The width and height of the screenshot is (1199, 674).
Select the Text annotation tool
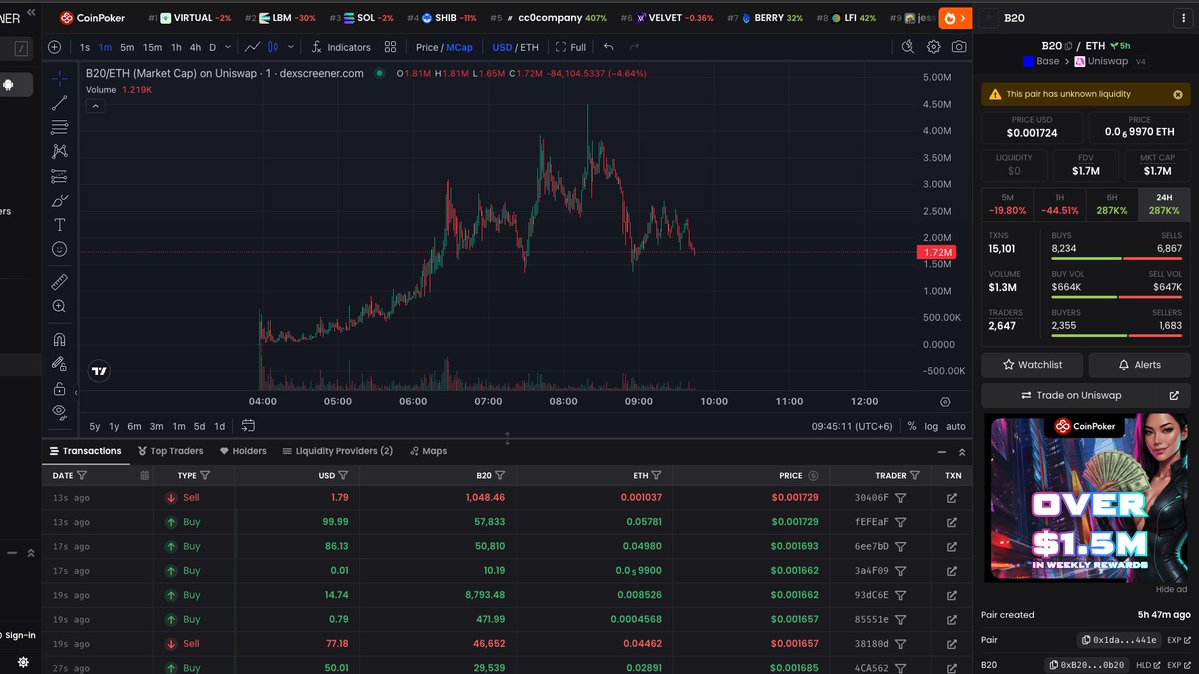[x=60, y=225]
